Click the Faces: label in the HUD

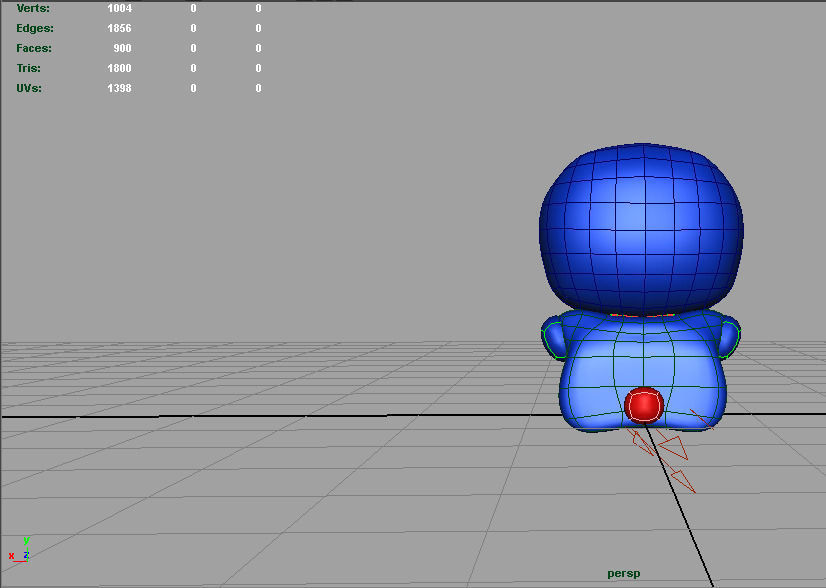tap(34, 48)
